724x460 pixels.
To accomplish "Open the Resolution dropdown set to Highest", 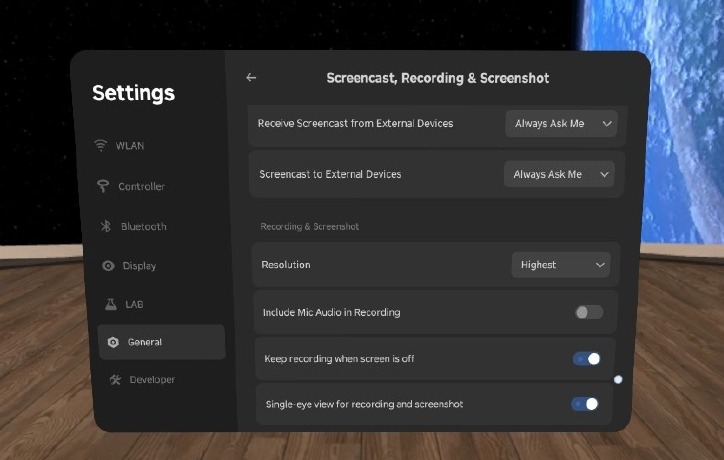I will [x=560, y=265].
